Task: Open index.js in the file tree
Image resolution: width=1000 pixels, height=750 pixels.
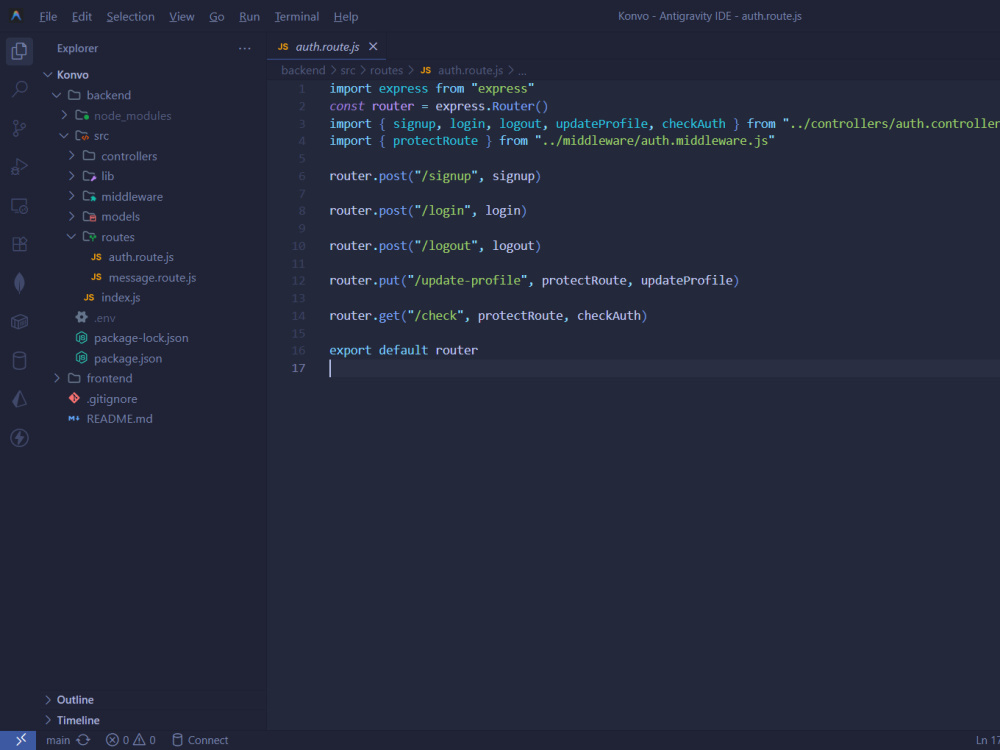Action: 121,297
